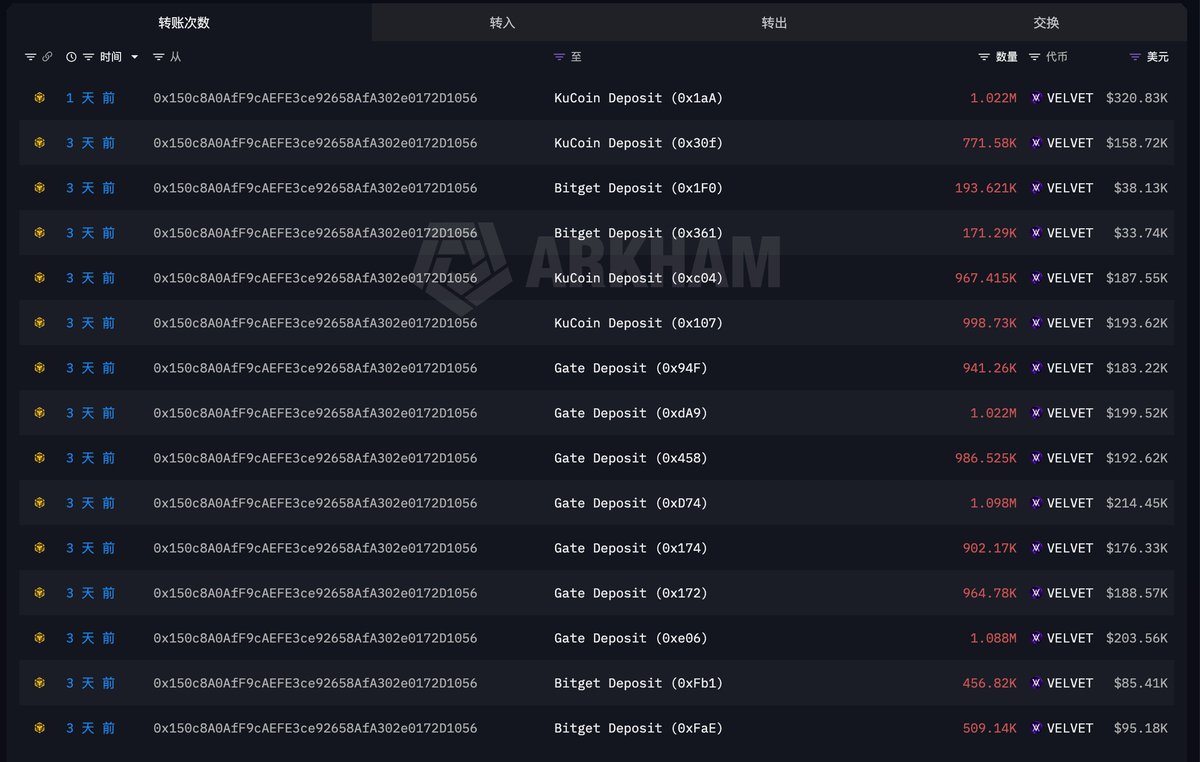Click the $192.62K USD value
Screen dimensions: 1200x762
pos(1137,458)
